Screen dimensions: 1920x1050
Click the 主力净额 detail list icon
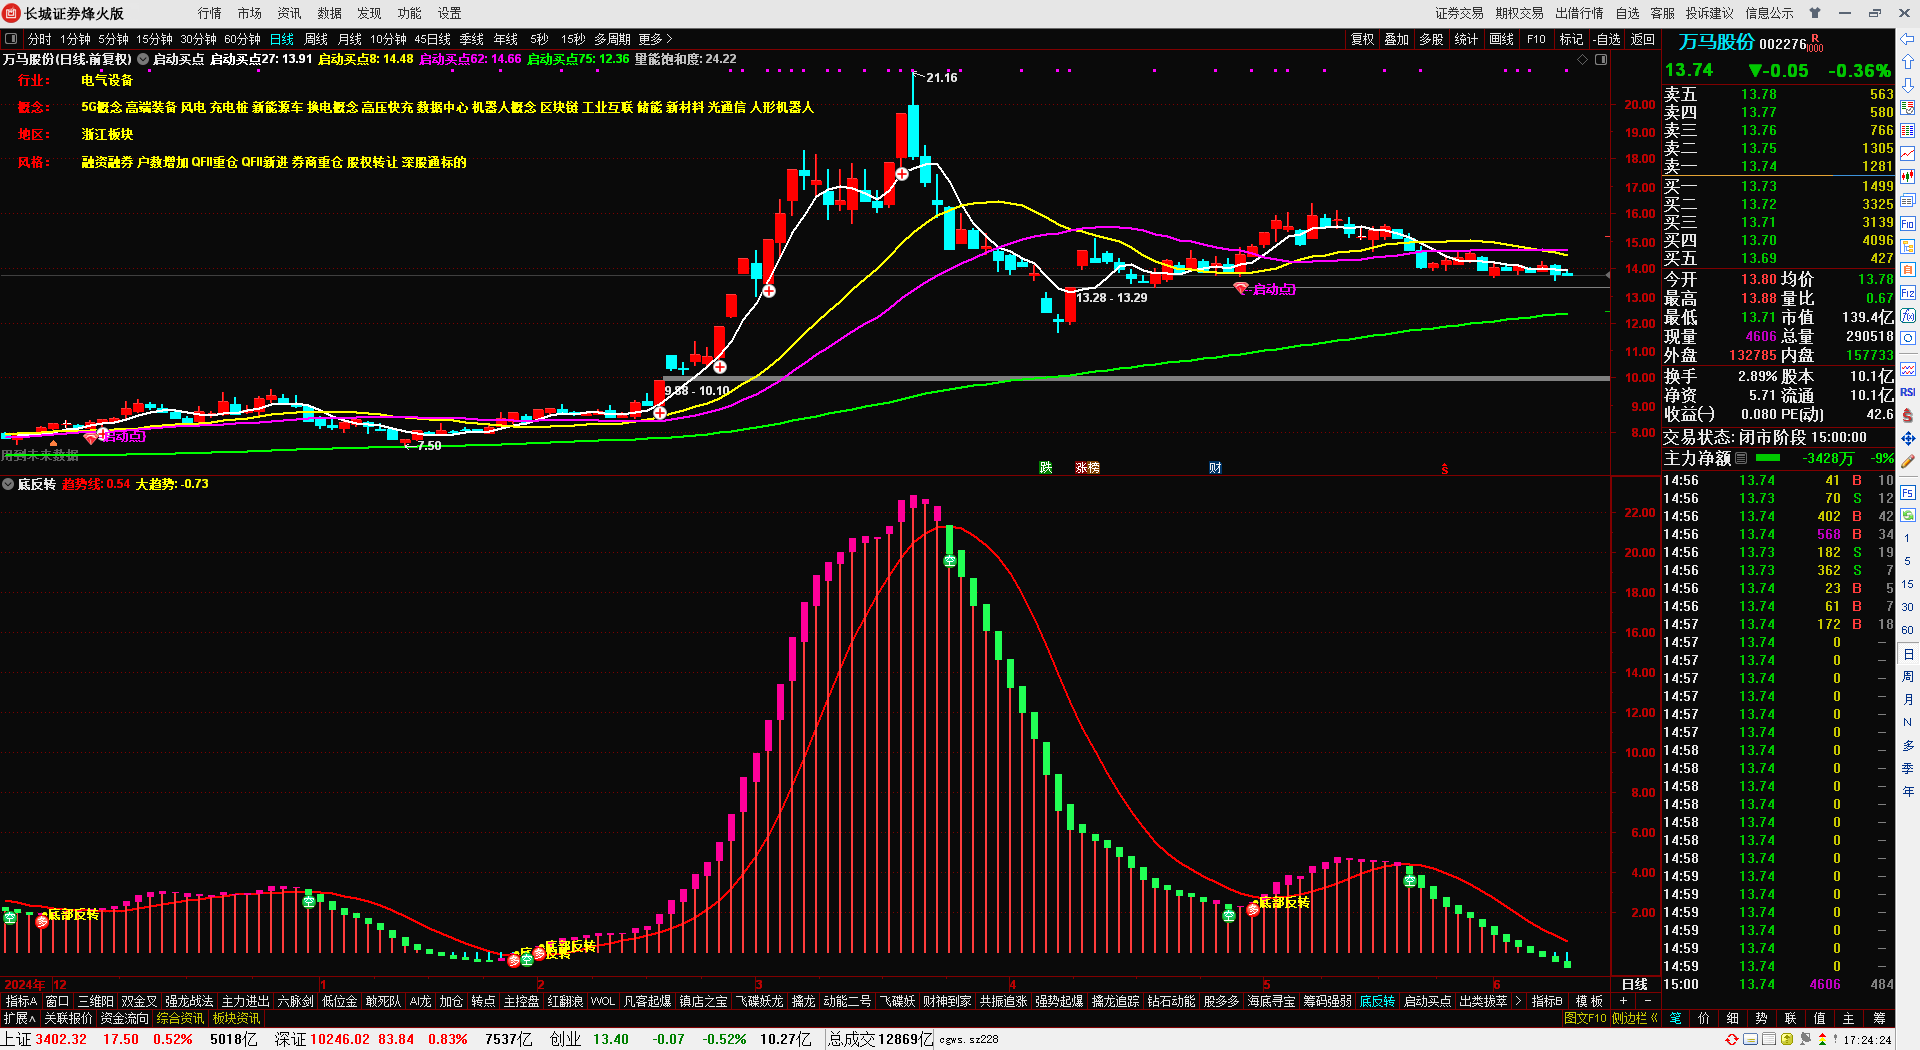click(x=1741, y=458)
